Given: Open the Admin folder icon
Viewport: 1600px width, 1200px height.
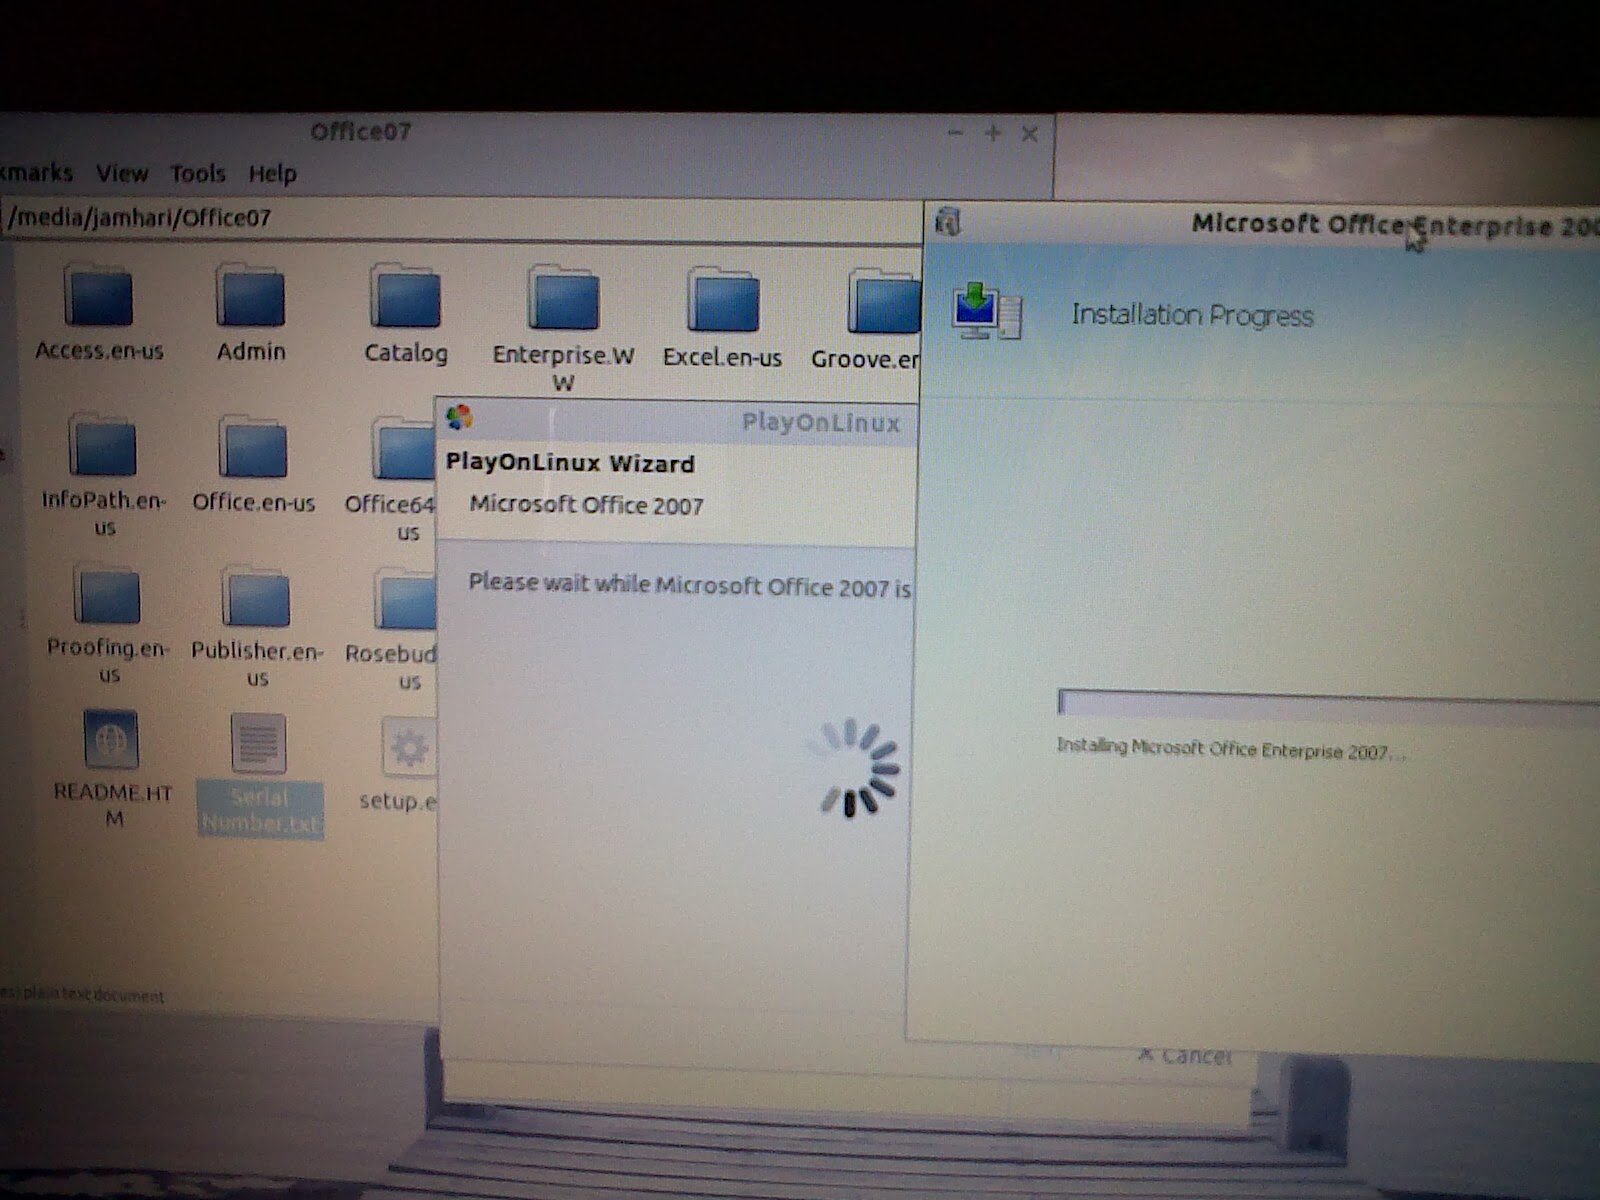Looking at the screenshot, I should [x=250, y=295].
